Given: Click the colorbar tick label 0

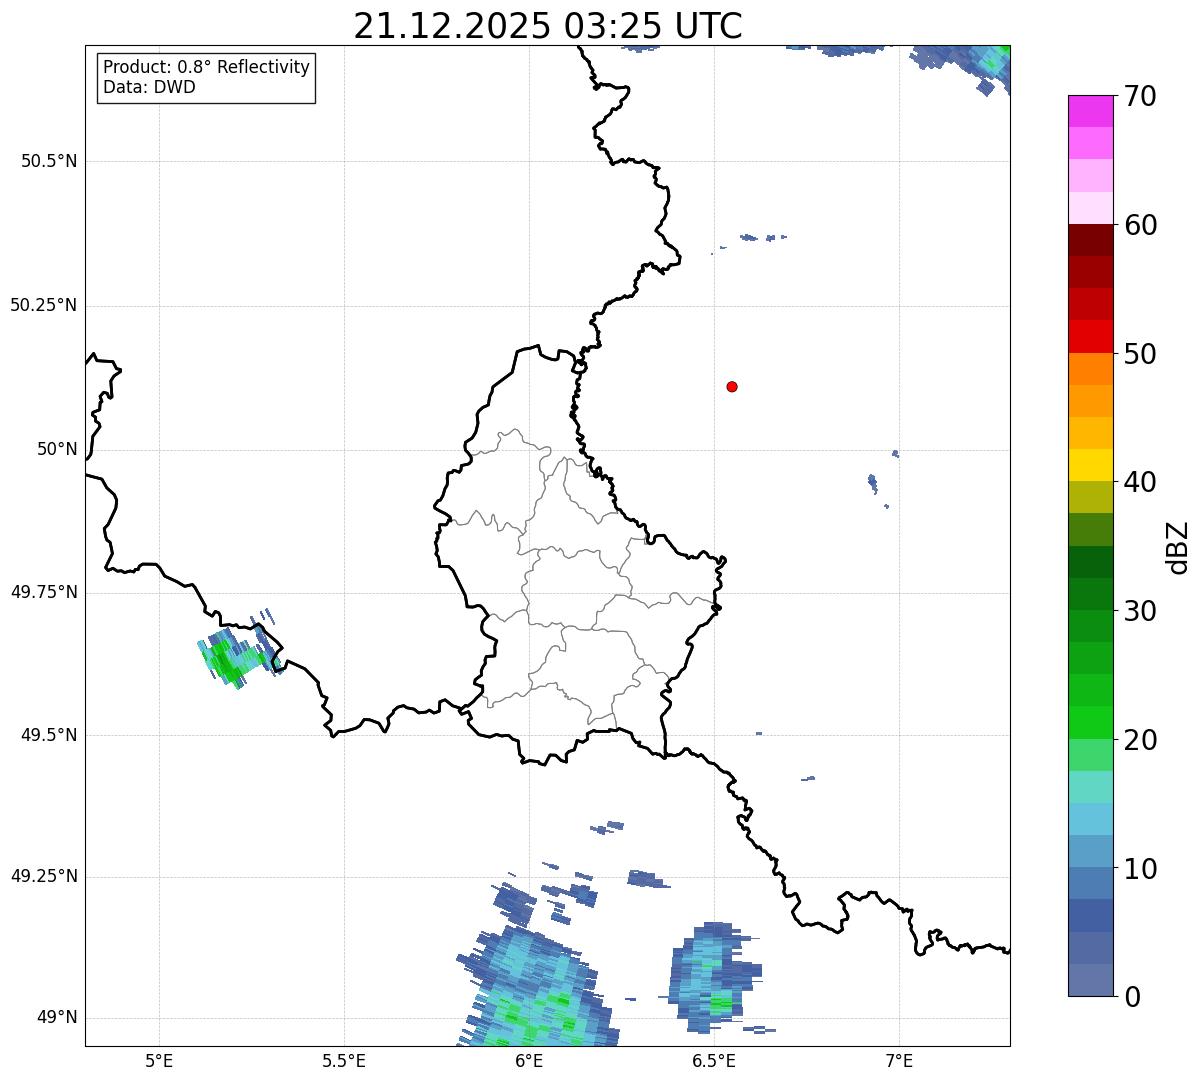Looking at the screenshot, I should 1130,997.
